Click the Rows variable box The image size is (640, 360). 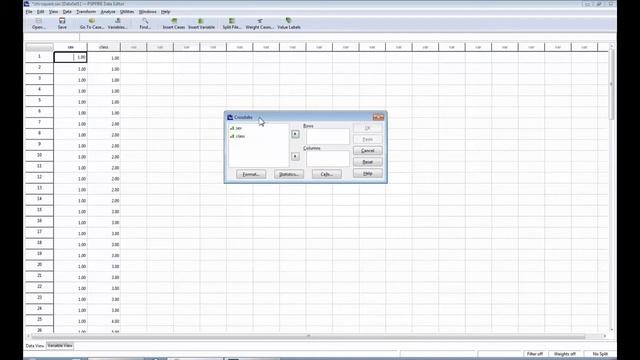[328, 136]
